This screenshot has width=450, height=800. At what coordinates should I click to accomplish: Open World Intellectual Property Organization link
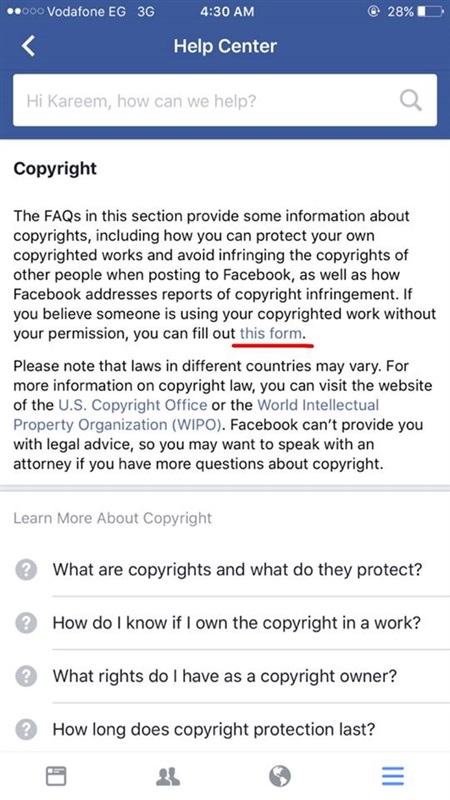point(196,415)
